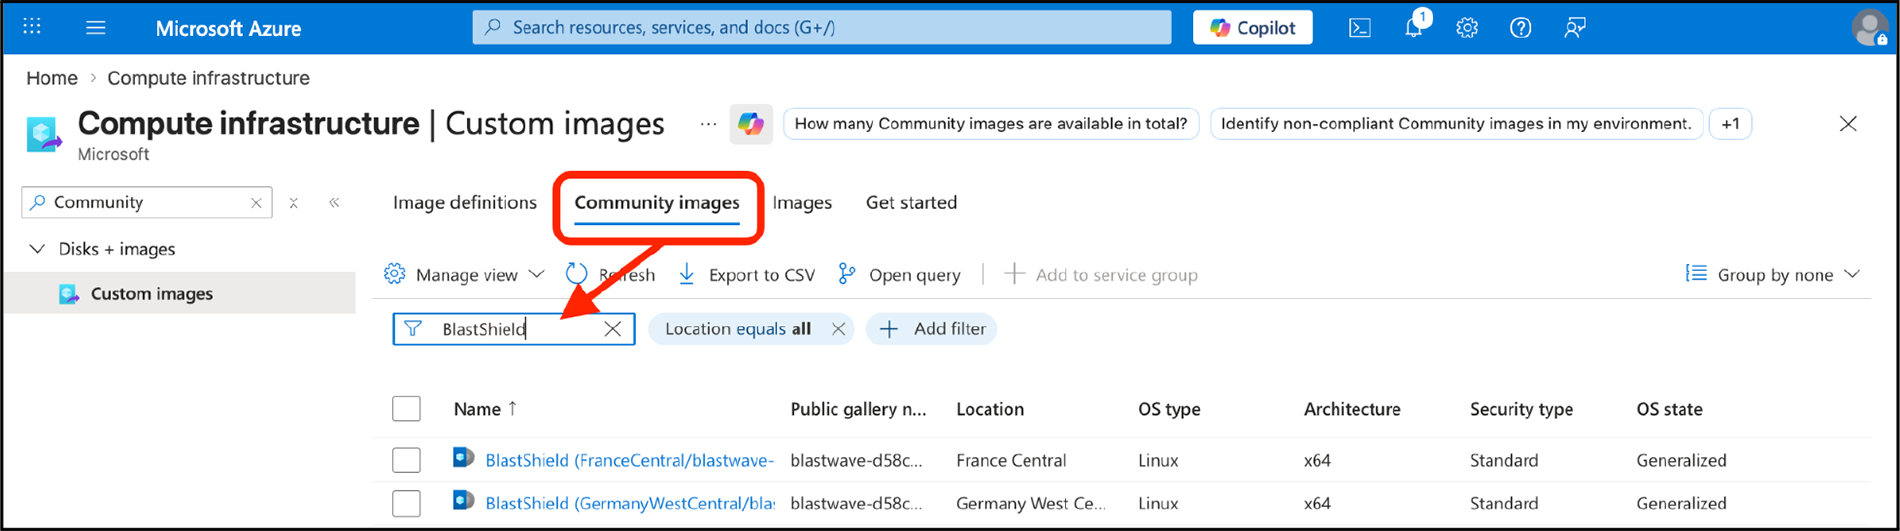
Task: Click the Manage view gear icon
Action: pyautogui.click(x=395, y=274)
